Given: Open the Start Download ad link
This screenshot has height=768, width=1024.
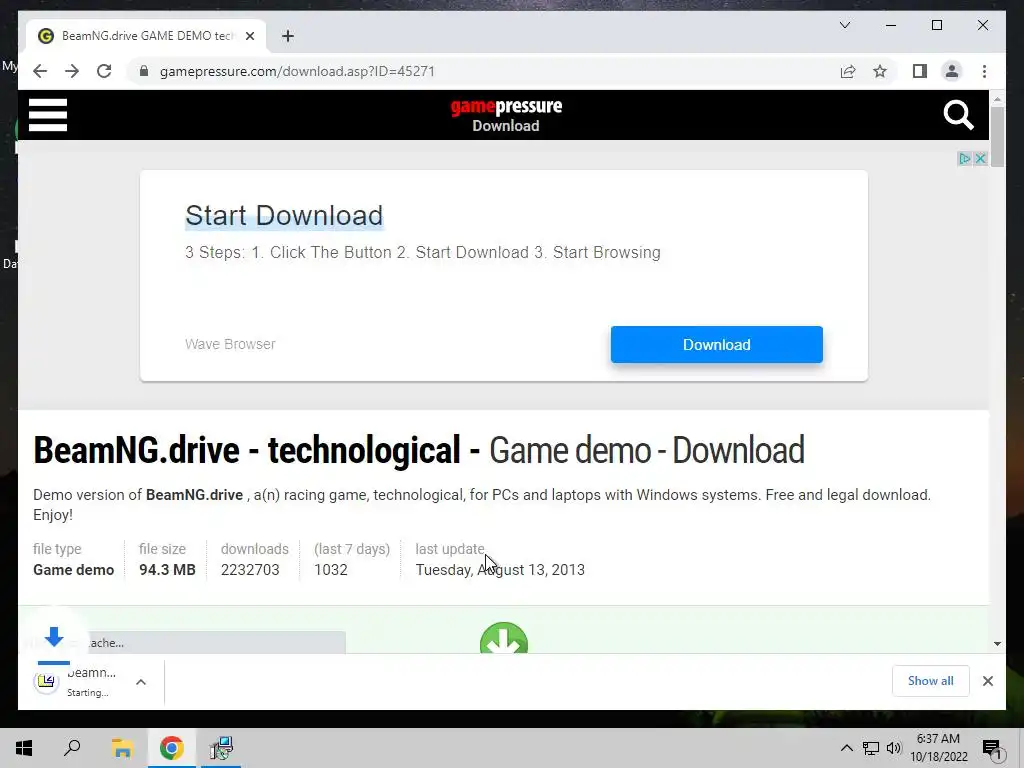Looking at the screenshot, I should click(x=284, y=216).
